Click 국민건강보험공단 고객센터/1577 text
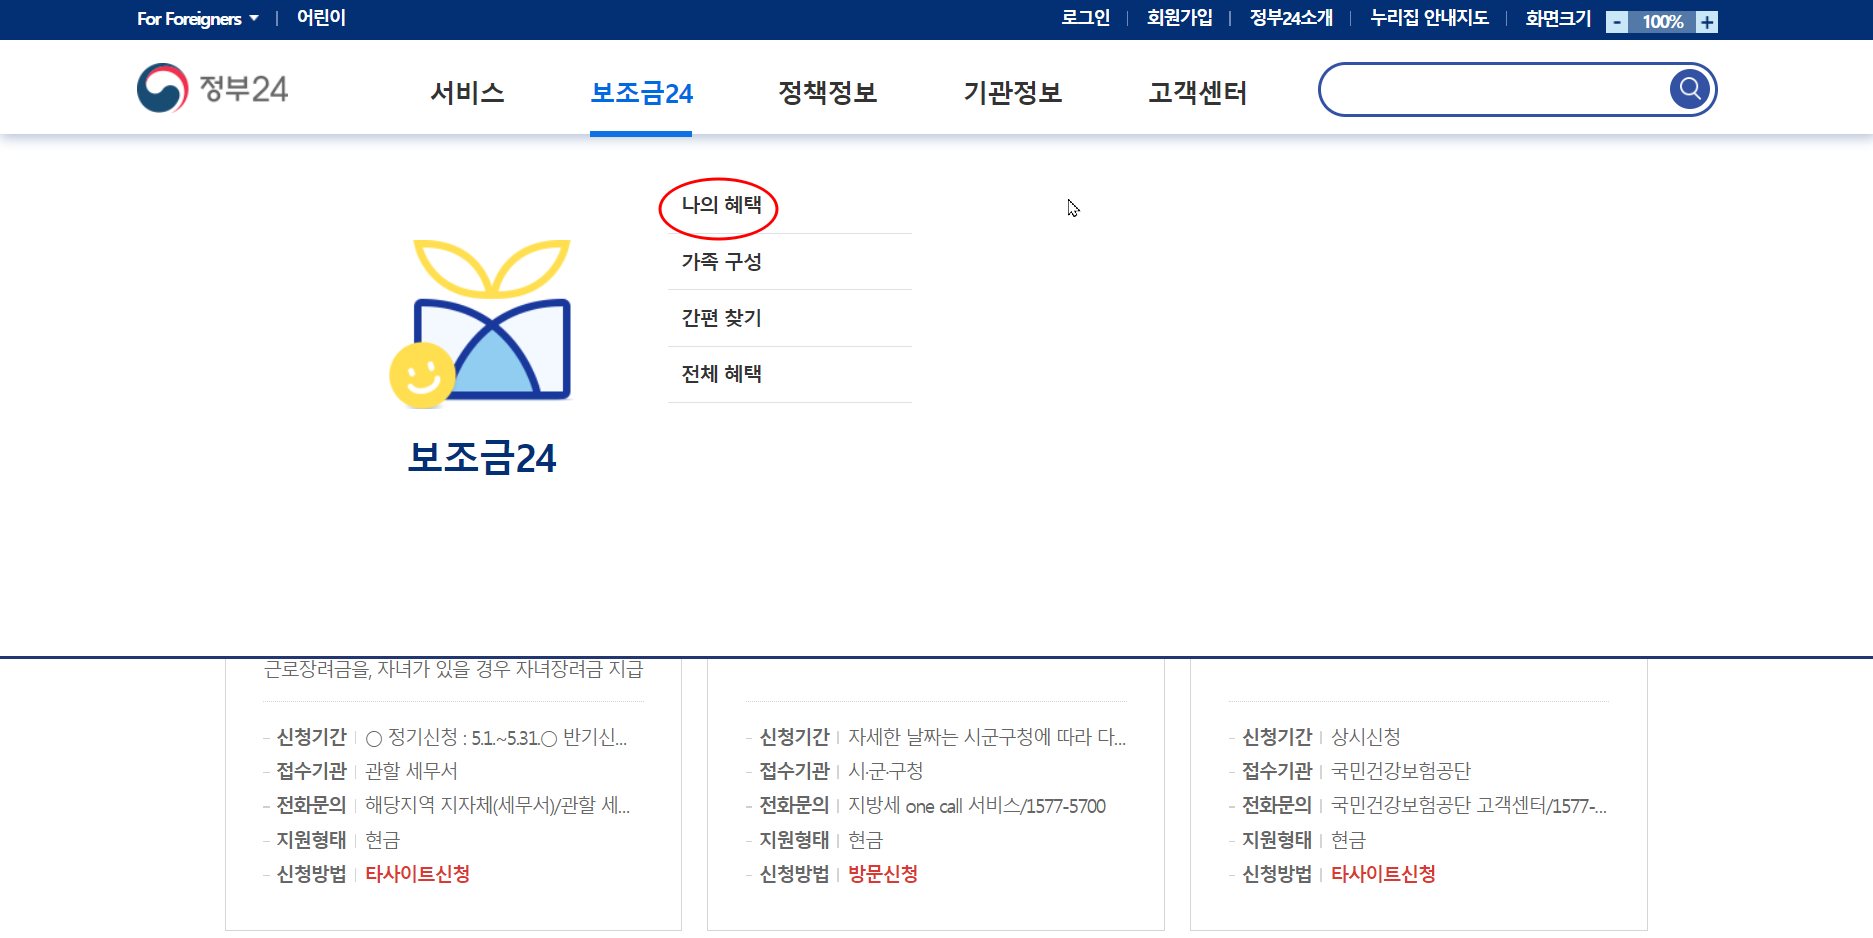Screen dimensions: 1873x938 coord(1468,806)
